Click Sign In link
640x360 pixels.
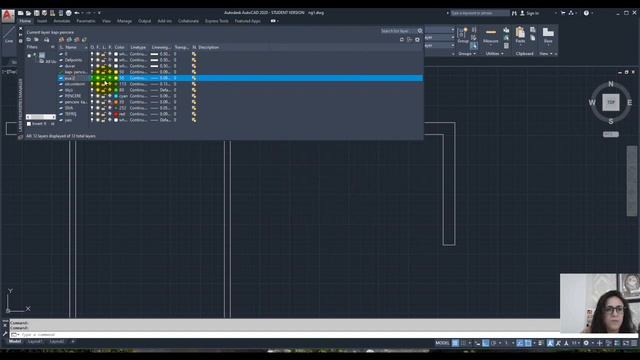click(533, 13)
